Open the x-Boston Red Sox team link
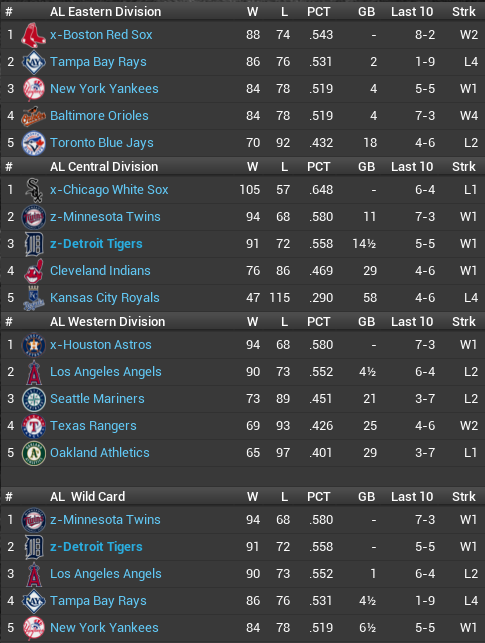Image resolution: width=485 pixels, height=643 pixels. [101, 35]
